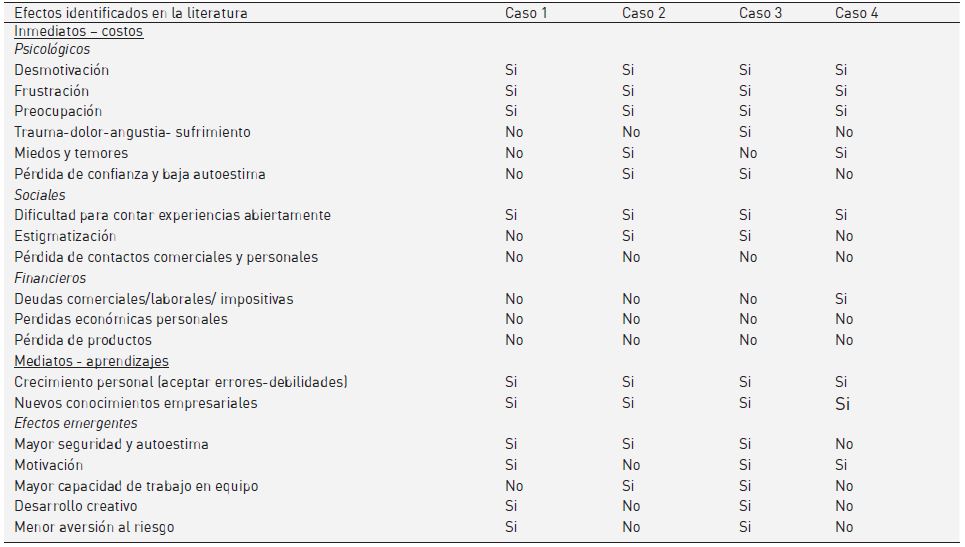Click the 'Menor aversión al riesgo' row label

click(94, 527)
